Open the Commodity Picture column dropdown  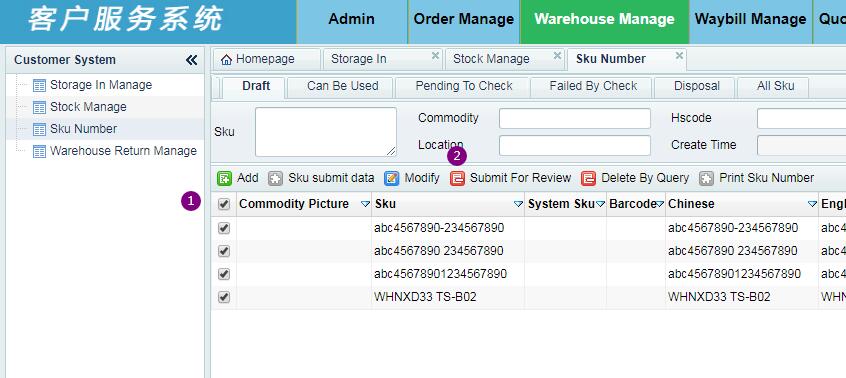[365, 204]
